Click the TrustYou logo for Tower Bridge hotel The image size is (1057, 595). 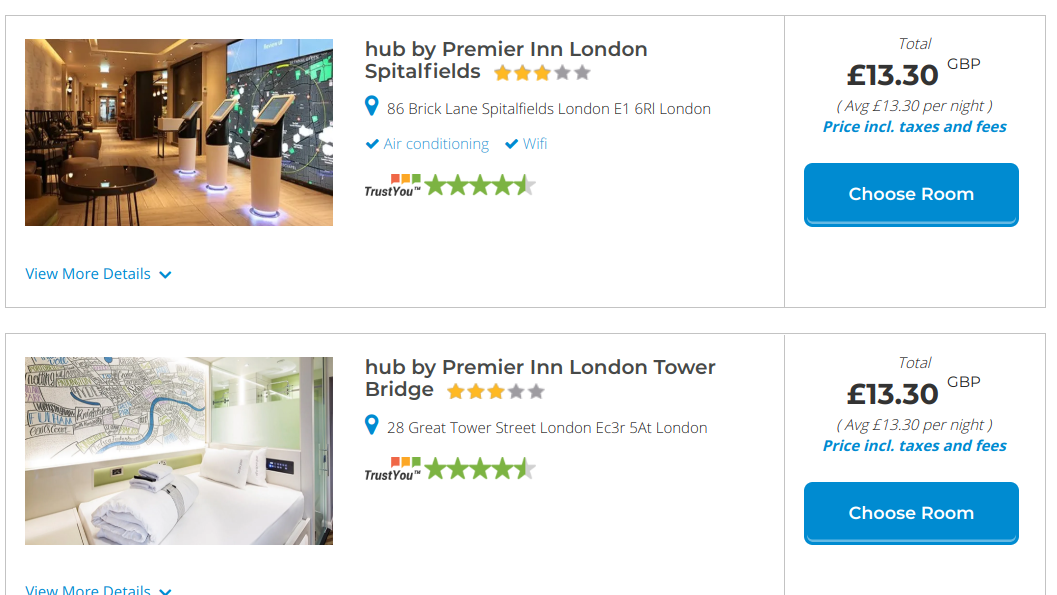(392, 468)
